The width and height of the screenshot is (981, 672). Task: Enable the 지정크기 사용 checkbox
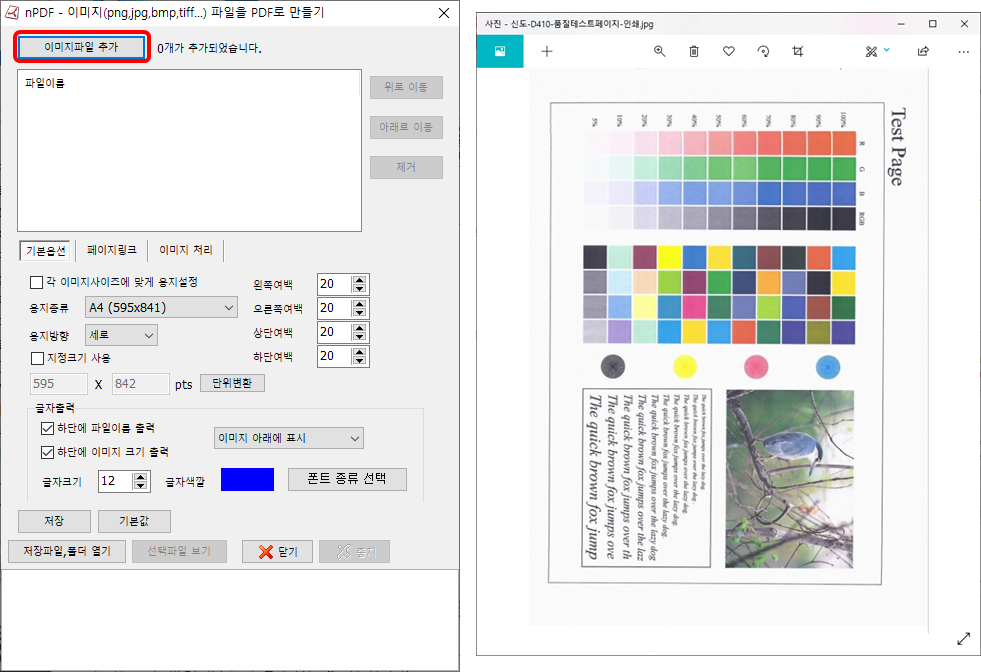[x=37, y=358]
